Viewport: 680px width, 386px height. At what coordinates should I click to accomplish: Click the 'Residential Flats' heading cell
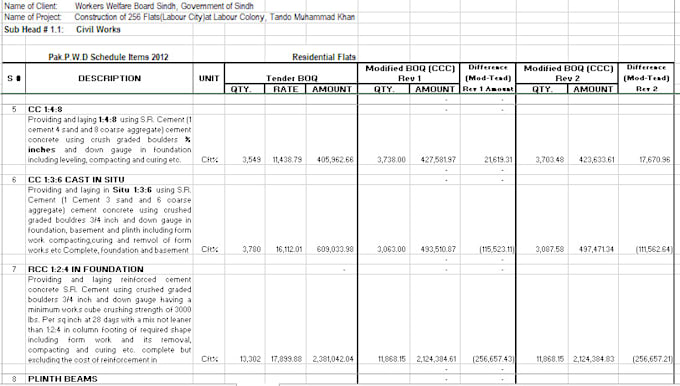324,57
